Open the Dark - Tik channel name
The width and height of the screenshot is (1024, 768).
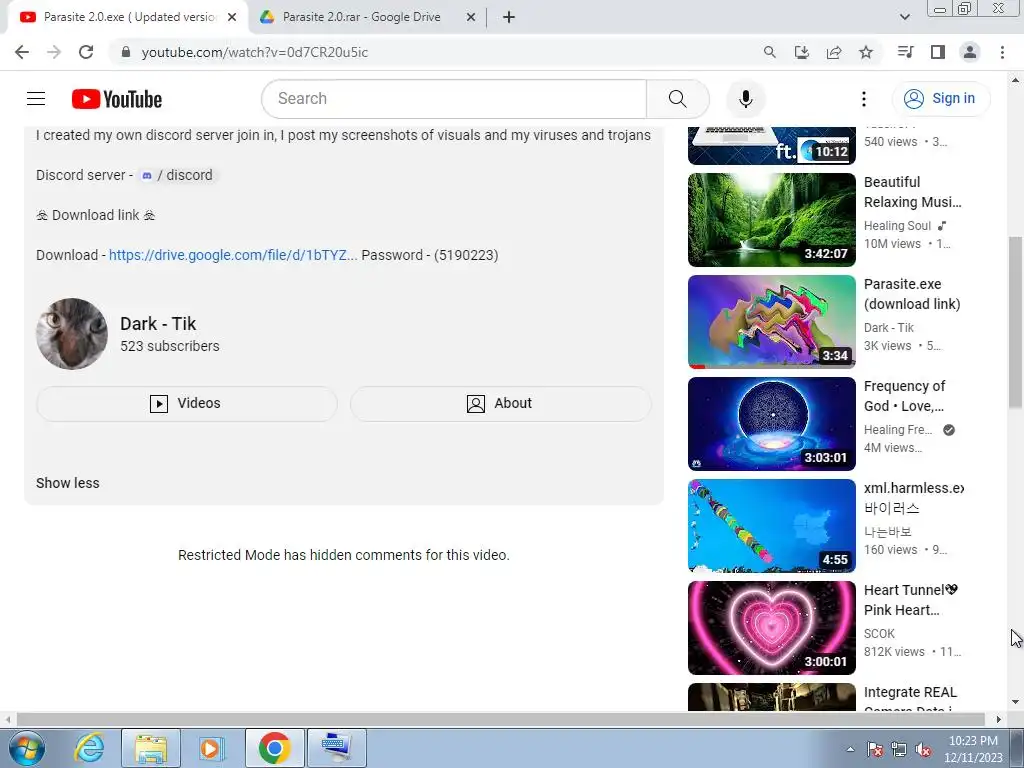coord(158,323)
